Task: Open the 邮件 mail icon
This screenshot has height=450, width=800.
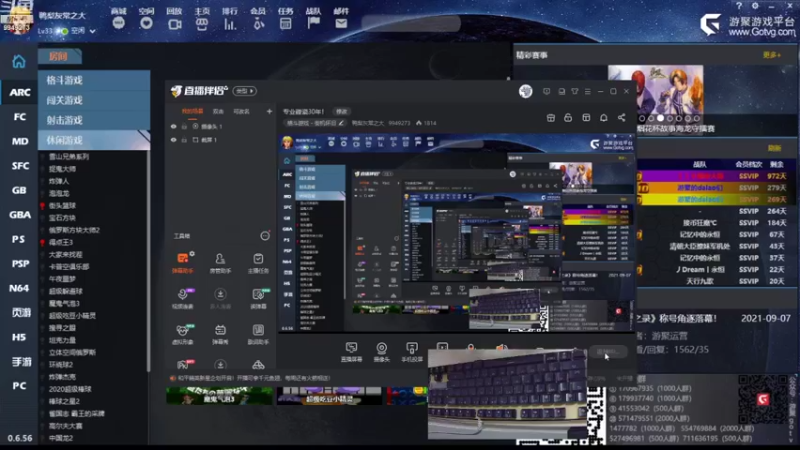Action: (x=341, y=23)
